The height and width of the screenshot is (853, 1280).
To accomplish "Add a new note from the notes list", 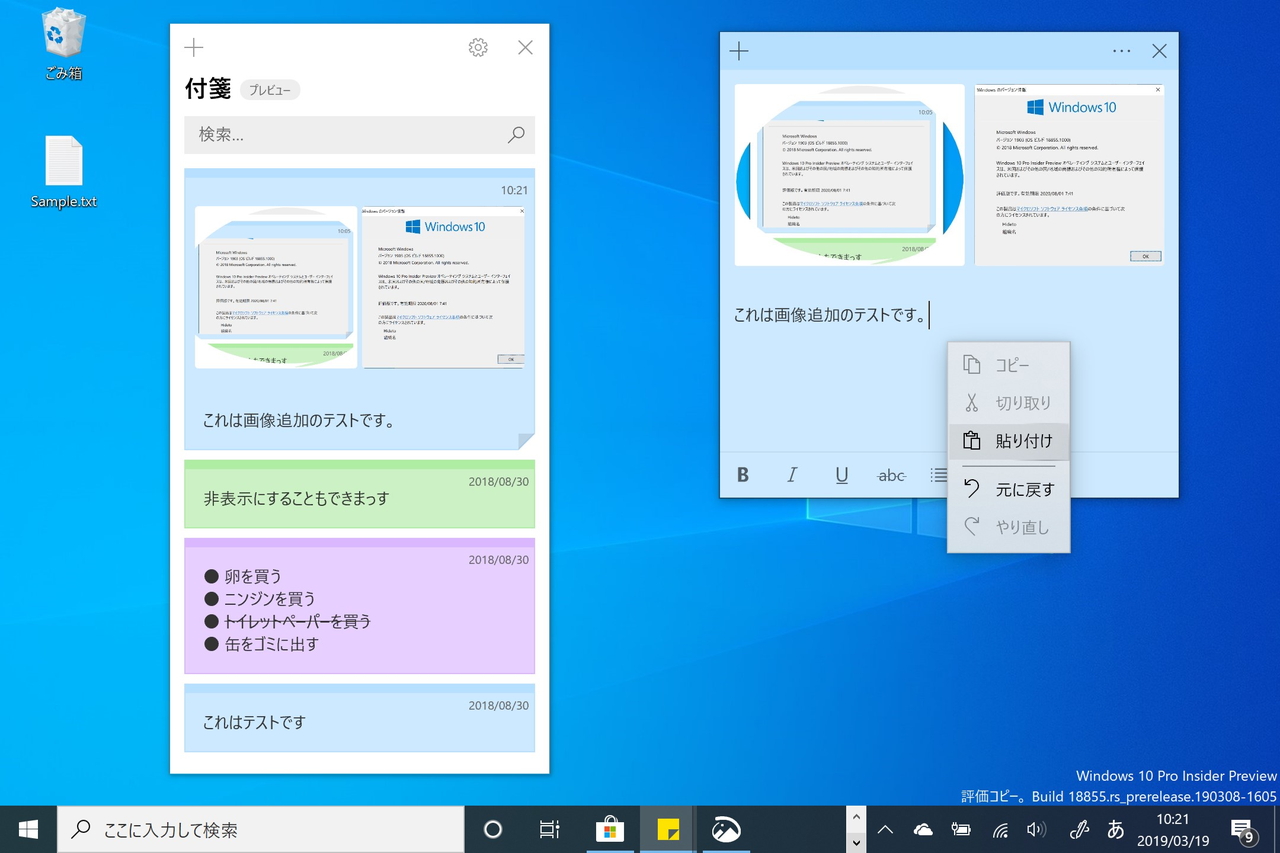I will point(192,47).
